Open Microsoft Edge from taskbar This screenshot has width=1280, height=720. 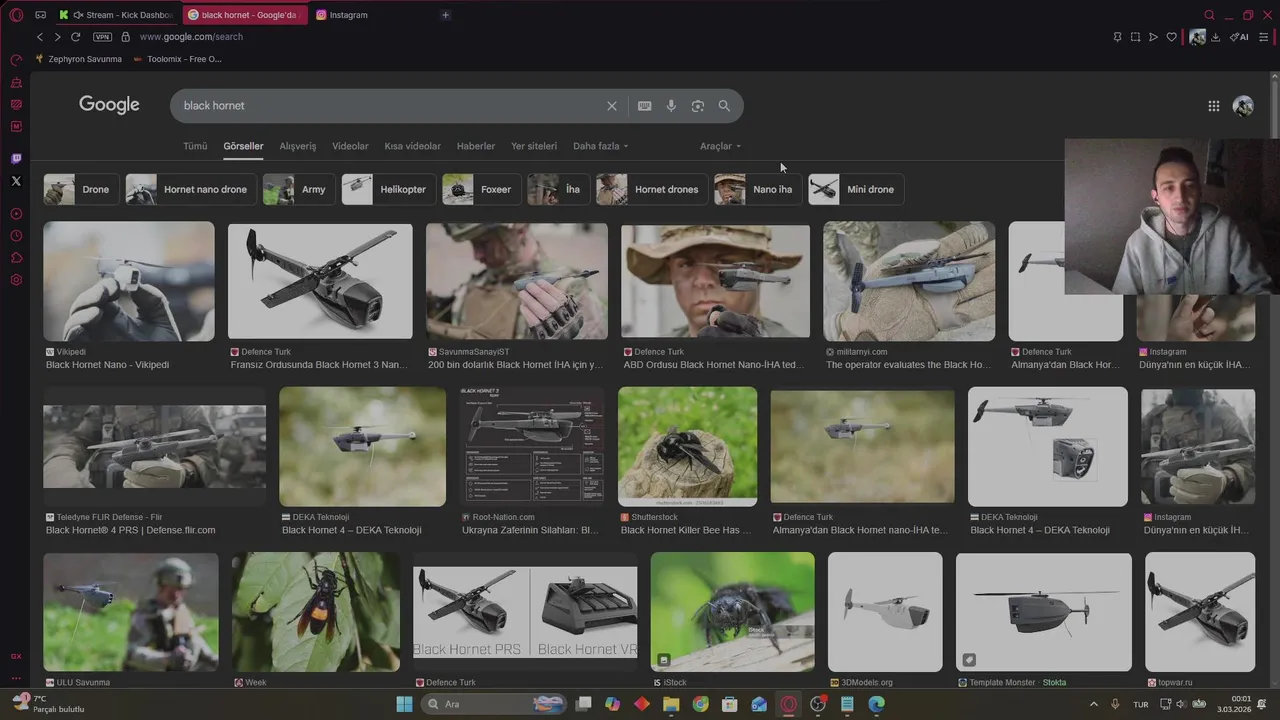[877, 704]
